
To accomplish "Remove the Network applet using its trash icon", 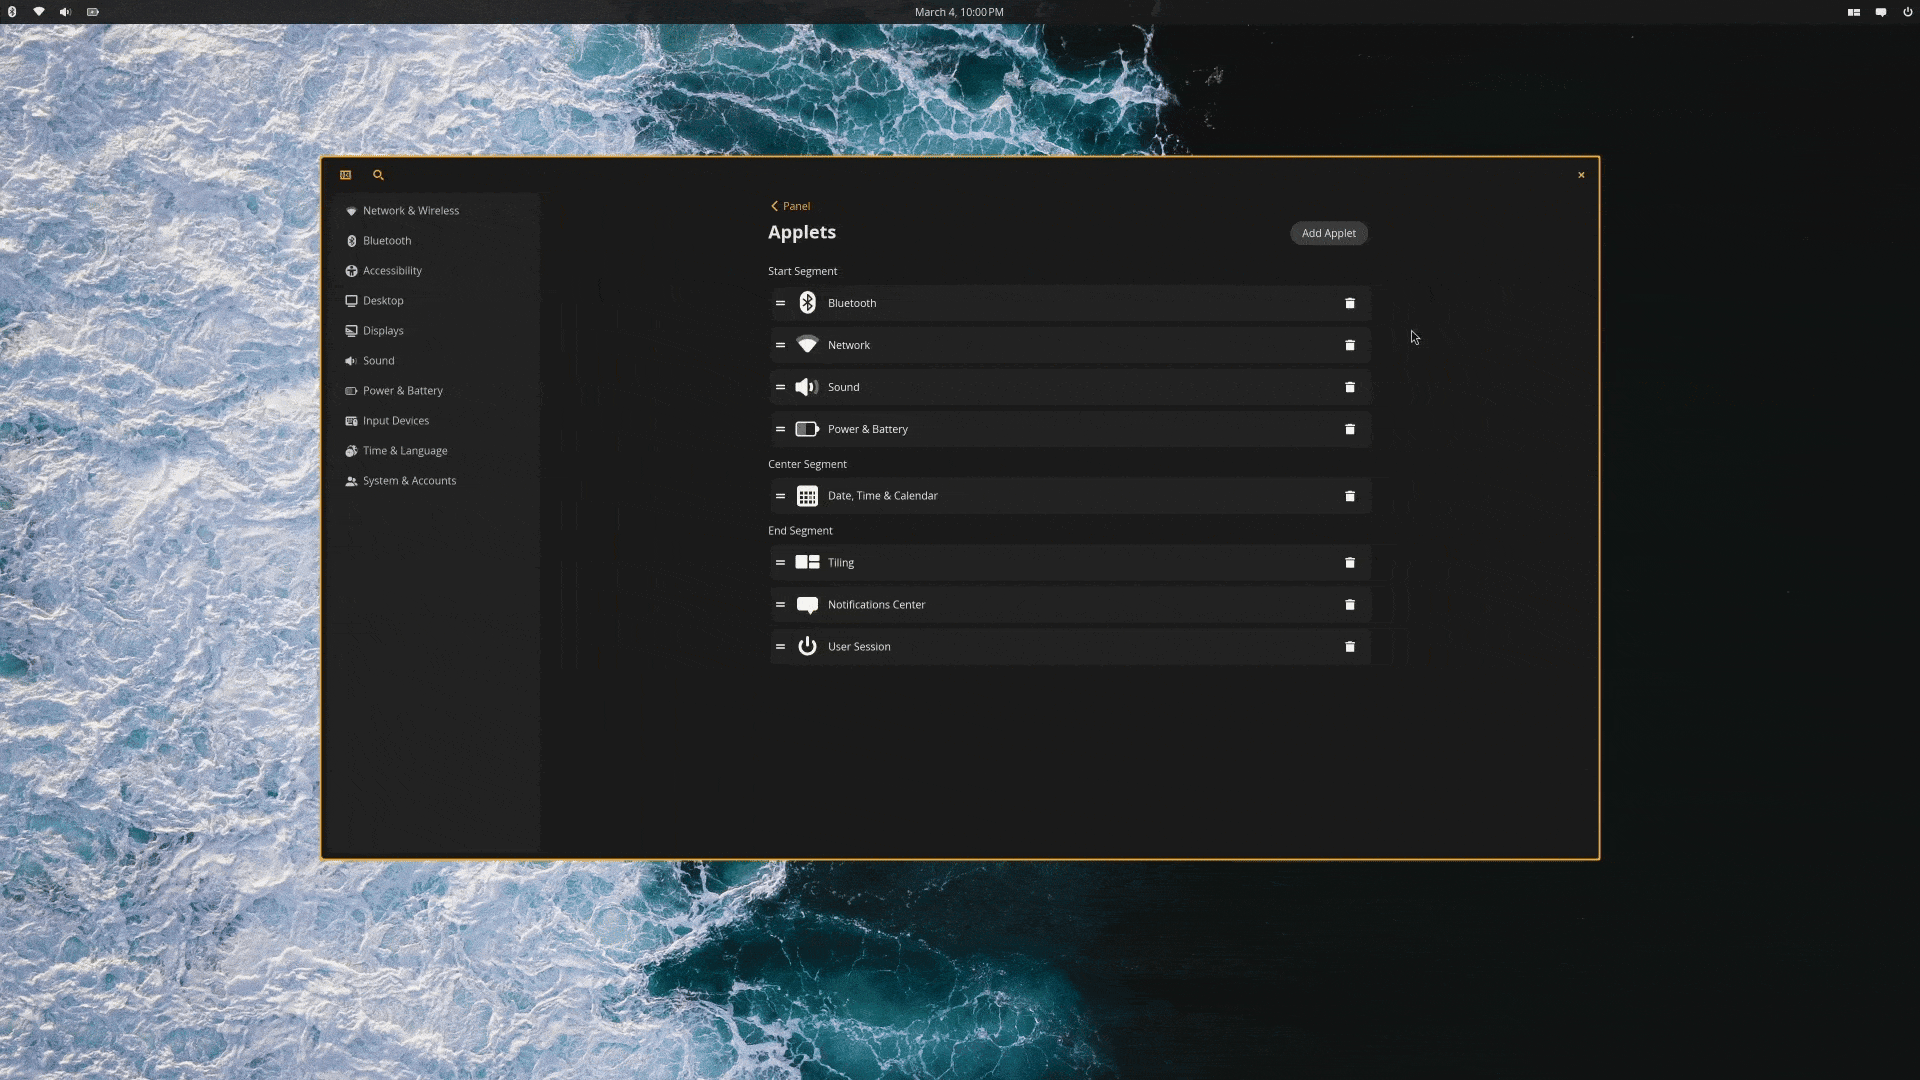I will point(1349,345).
